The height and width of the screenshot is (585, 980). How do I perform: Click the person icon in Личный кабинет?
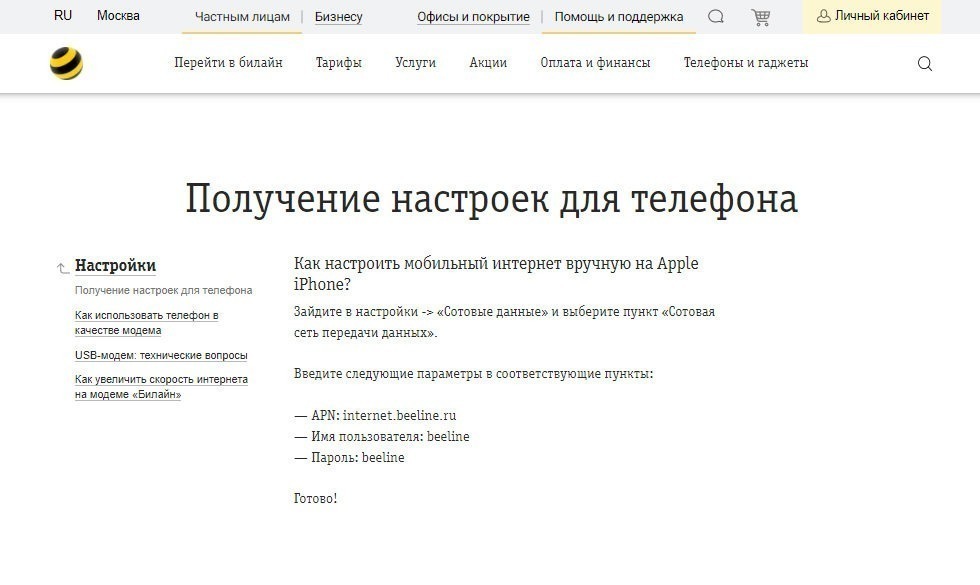(x=822, y=16)
